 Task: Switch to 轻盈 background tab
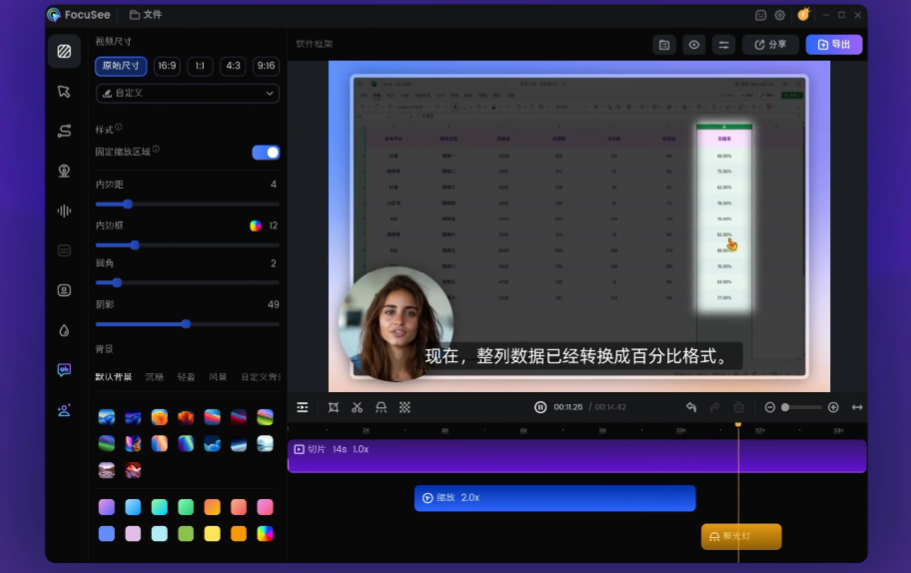point(186,377)
